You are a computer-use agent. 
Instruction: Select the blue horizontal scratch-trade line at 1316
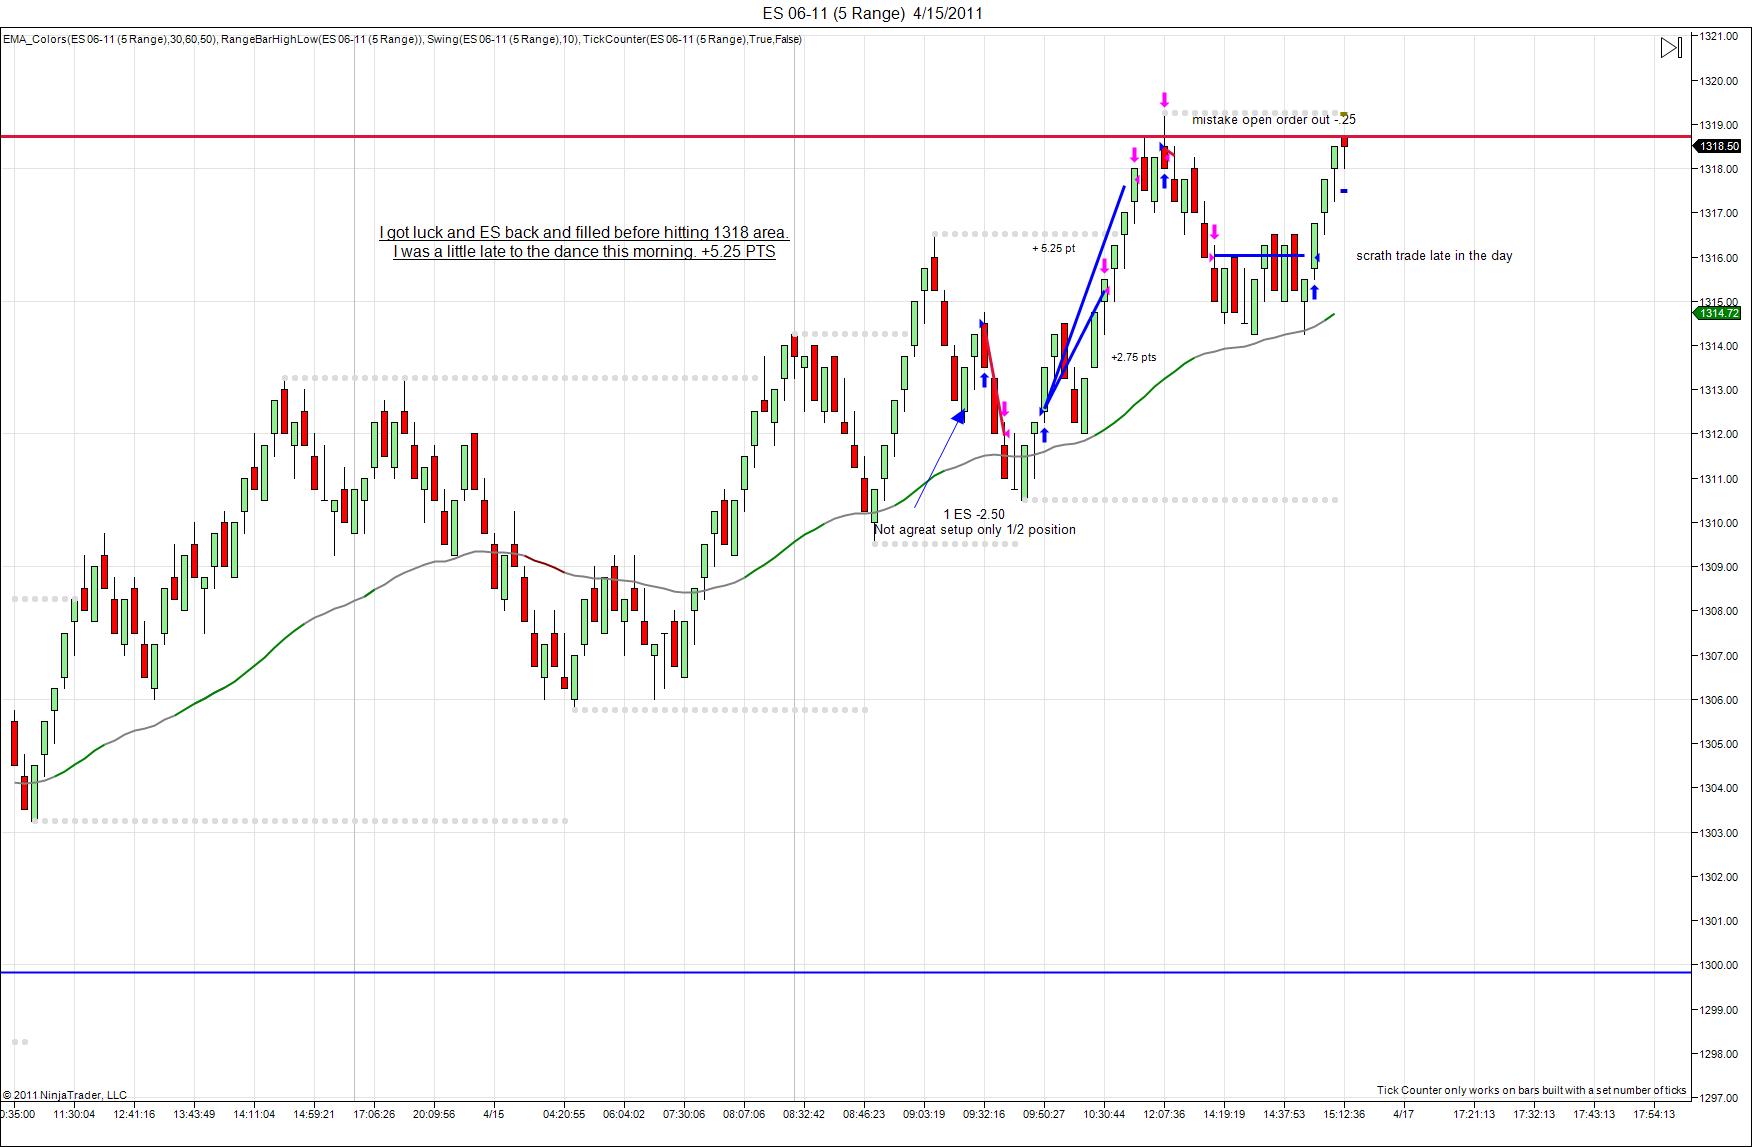tap(1259, 256)
